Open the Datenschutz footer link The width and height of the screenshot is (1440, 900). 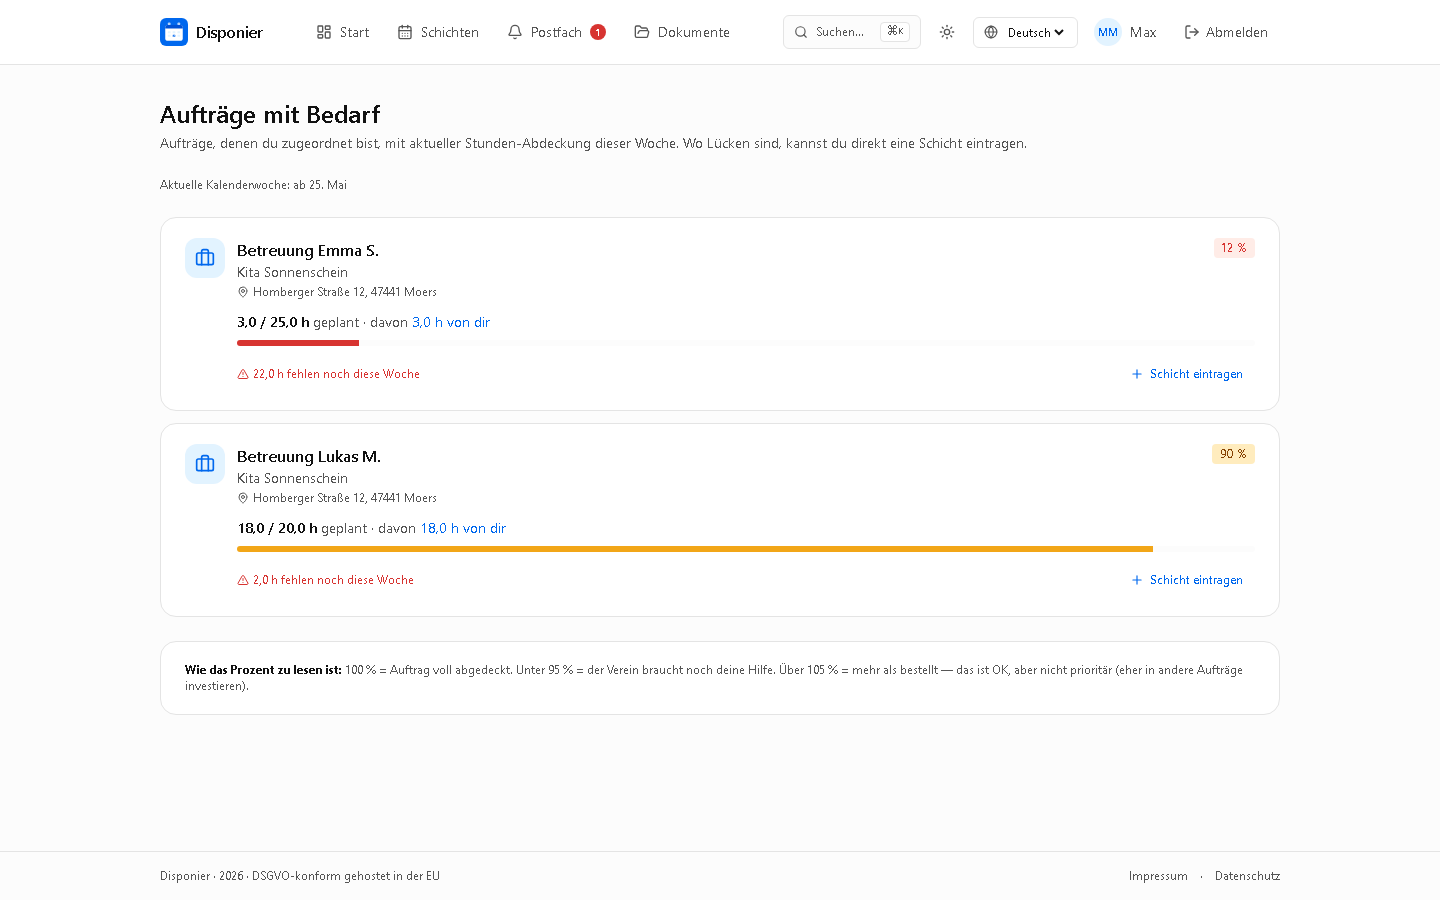tap(1247, 876)
